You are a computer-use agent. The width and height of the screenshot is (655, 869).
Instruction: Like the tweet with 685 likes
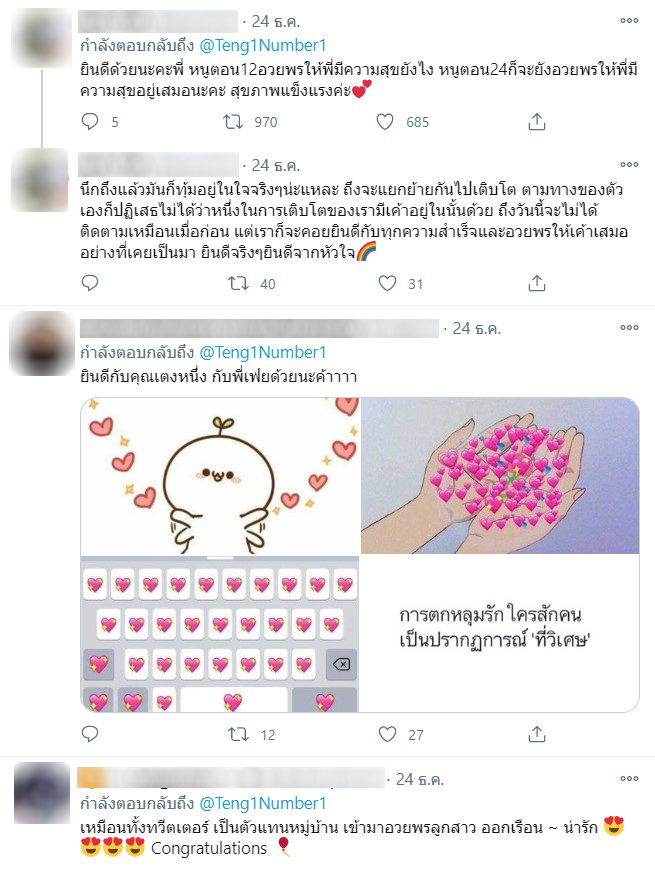pyautogui.click(x=385, y=121)
